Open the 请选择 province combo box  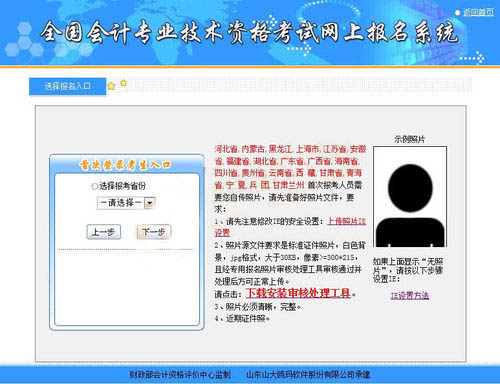[126, 203]
